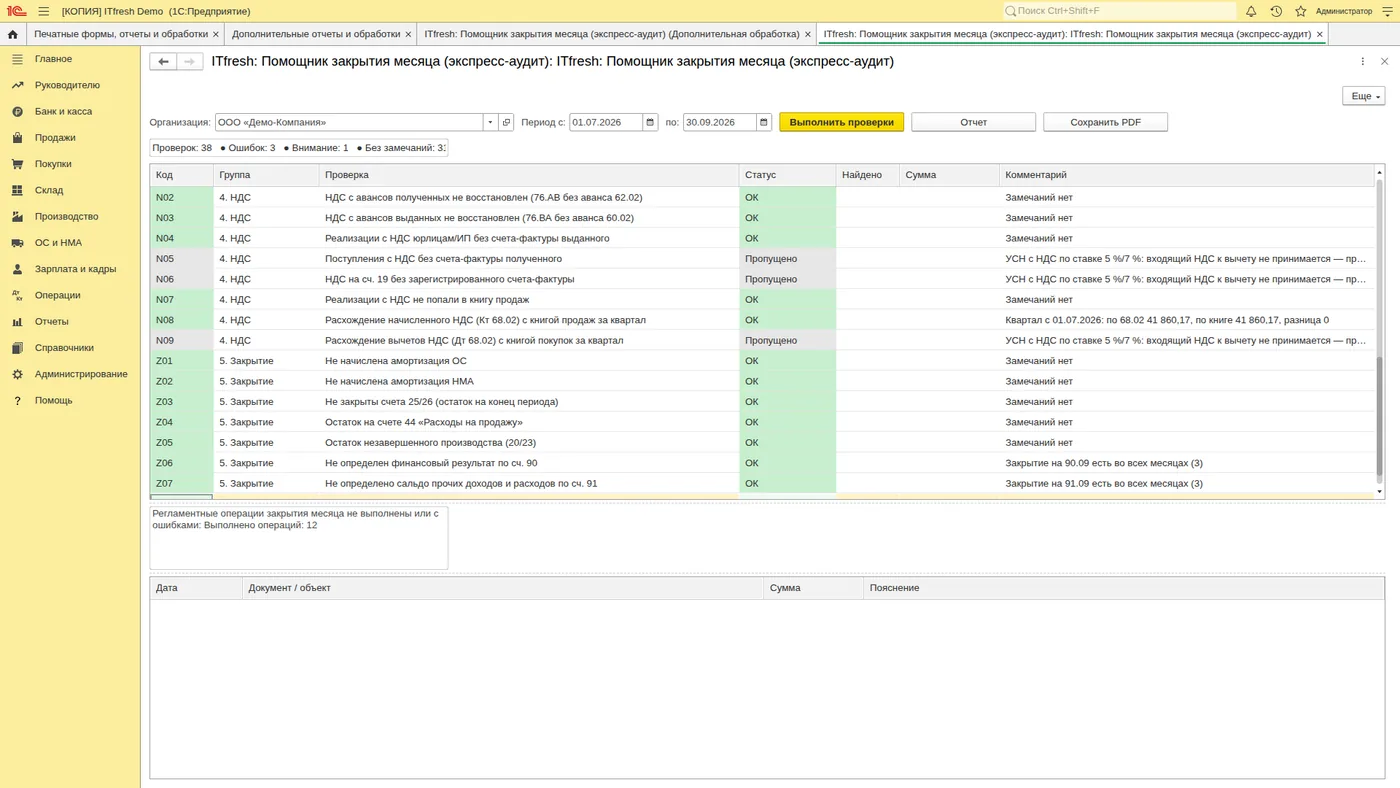Go to the home start page icon
This screenshot has height=788, width=1400.
point(12,34)
